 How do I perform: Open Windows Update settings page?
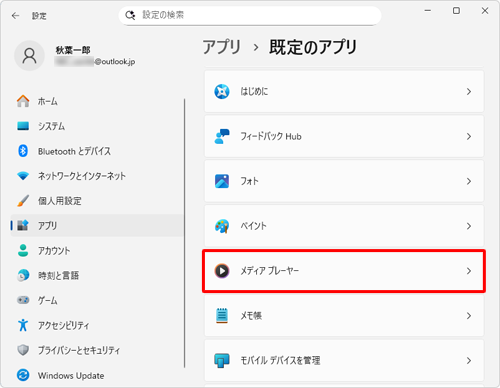[x=97, y=375]
